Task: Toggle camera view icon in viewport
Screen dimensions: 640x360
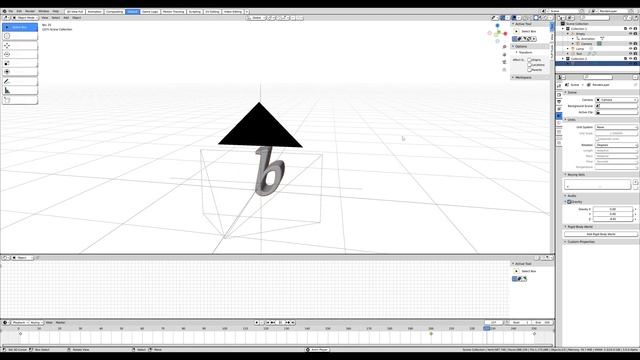Action: [504, 62]
